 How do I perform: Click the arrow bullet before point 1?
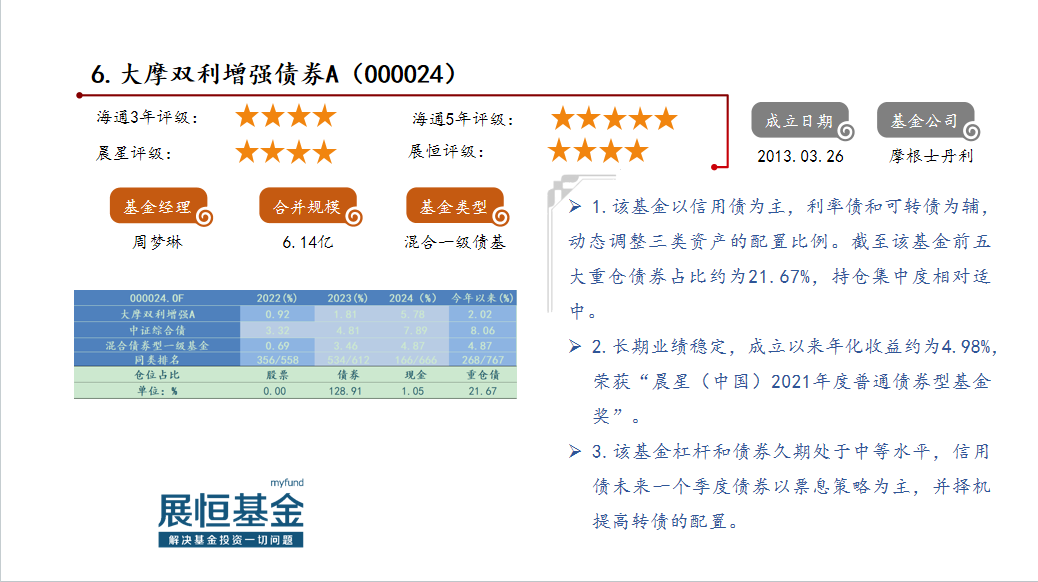(575, 207)
